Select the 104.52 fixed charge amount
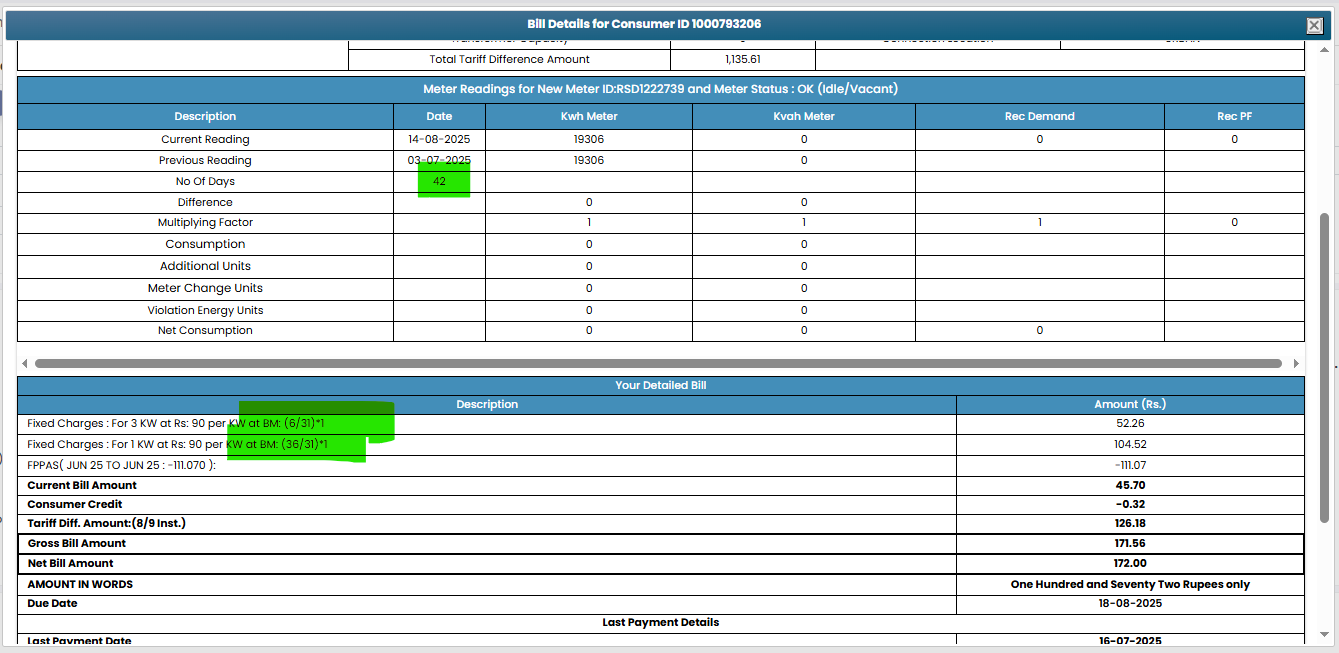This screenshot has height=653, width=1339. (1130, 444)
